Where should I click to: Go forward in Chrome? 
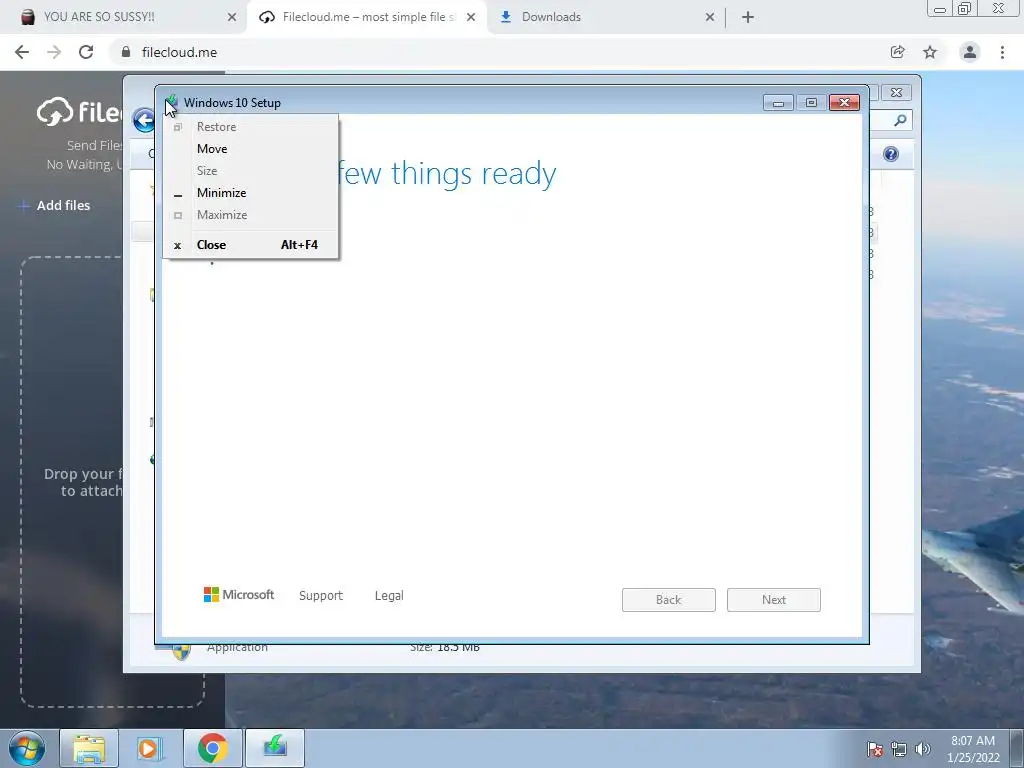(54, 52)
